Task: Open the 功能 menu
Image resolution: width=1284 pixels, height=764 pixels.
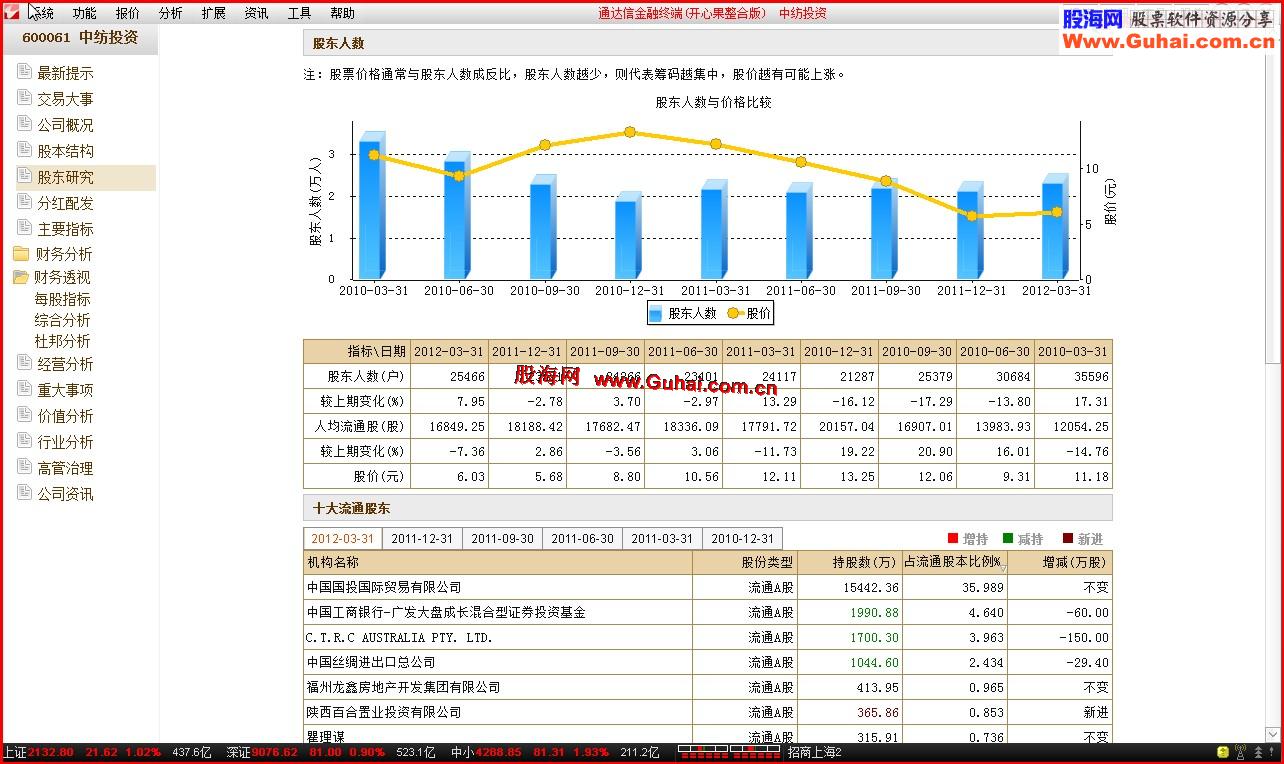Action: [x=84, y=13]
